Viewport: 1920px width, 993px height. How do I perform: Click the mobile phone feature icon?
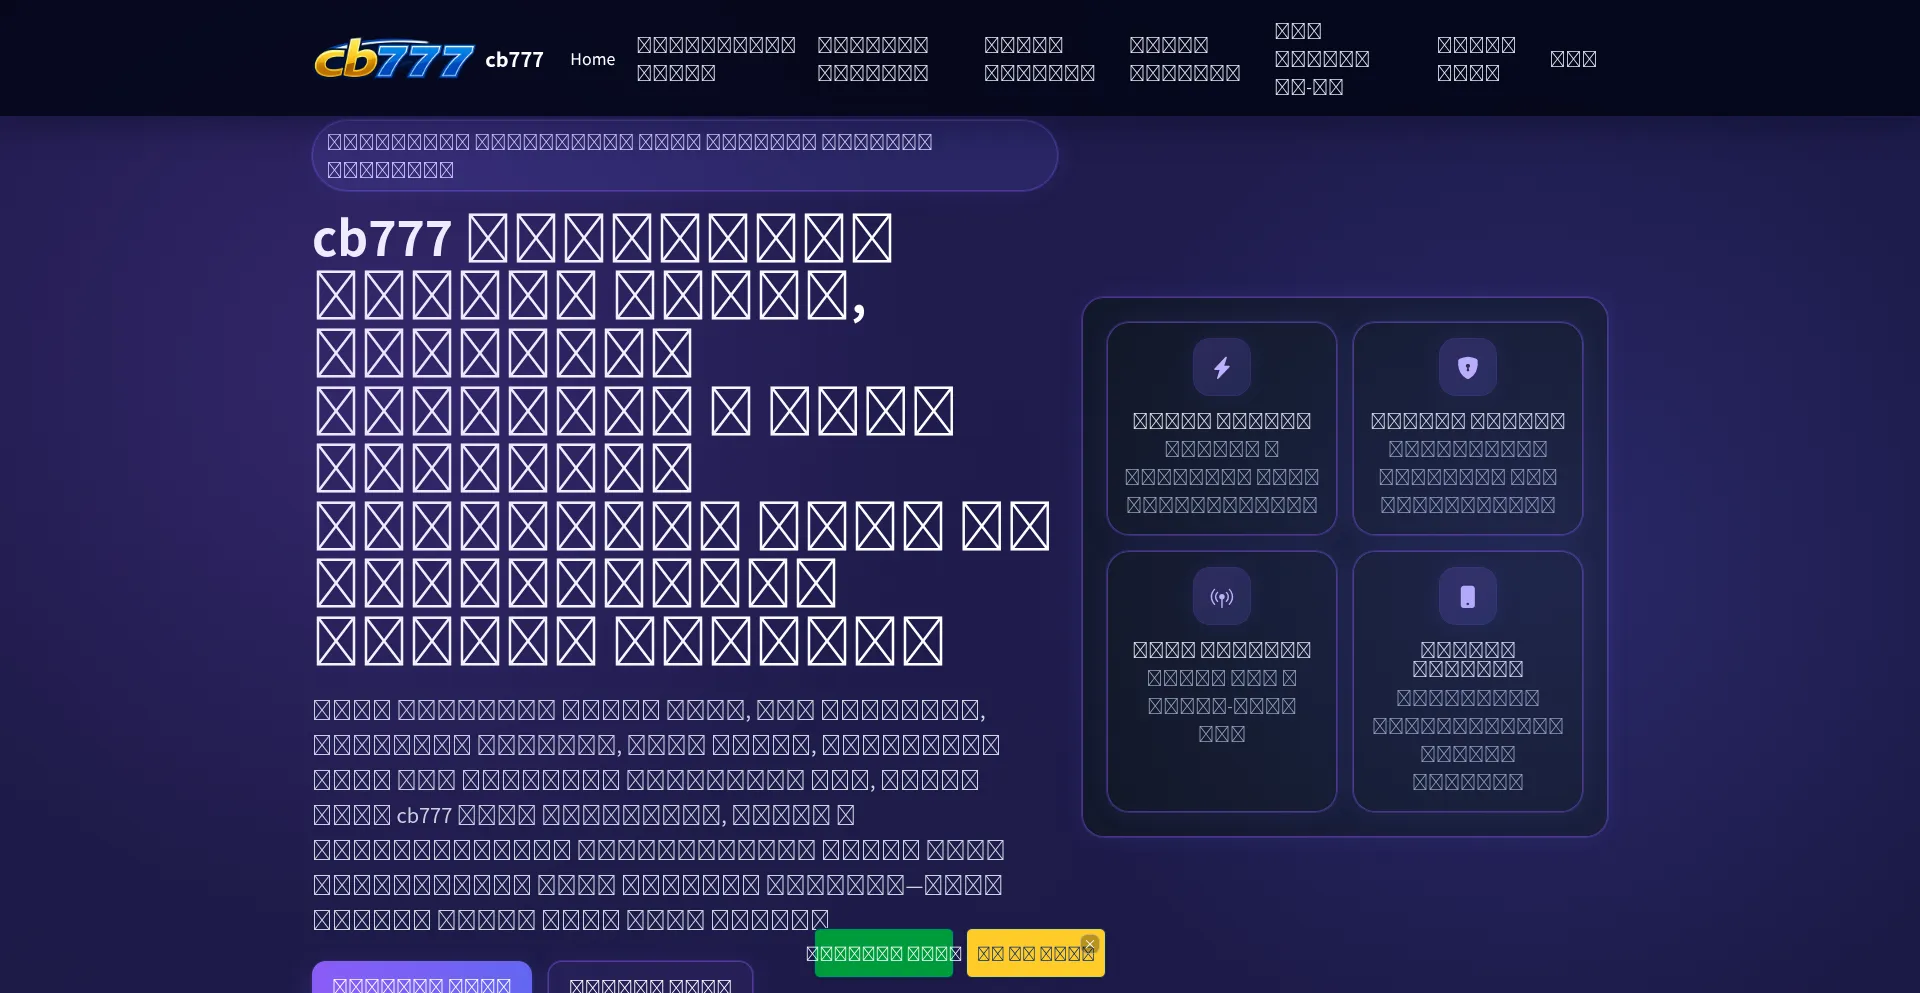pos(1468,596)
